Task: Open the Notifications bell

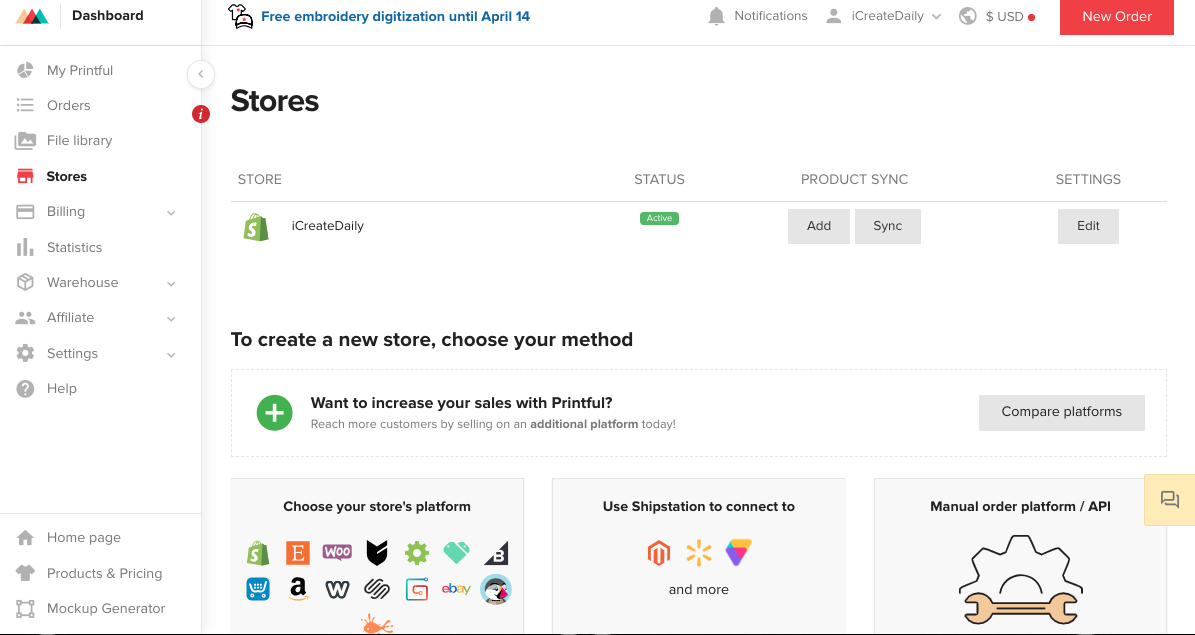Action: (x=716, y=16)
